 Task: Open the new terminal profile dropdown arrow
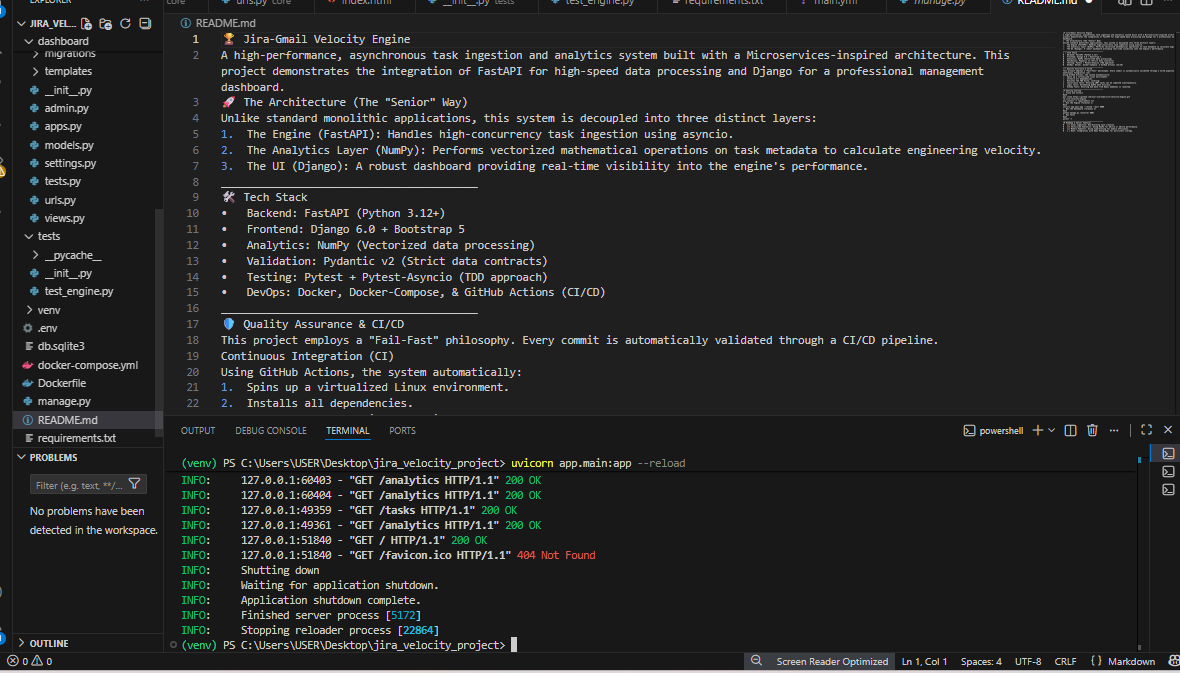pyautogui.click(x=1051, y=430)
